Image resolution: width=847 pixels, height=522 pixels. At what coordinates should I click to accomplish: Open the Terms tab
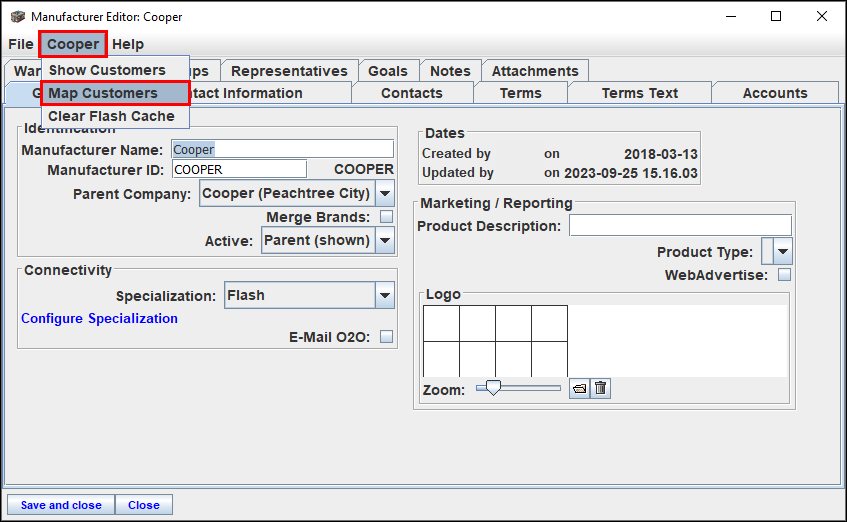point(521,93)
